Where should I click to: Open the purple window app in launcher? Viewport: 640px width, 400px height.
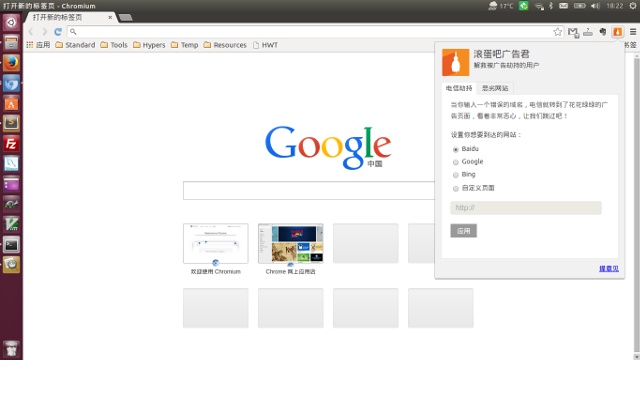click(11, 184)
